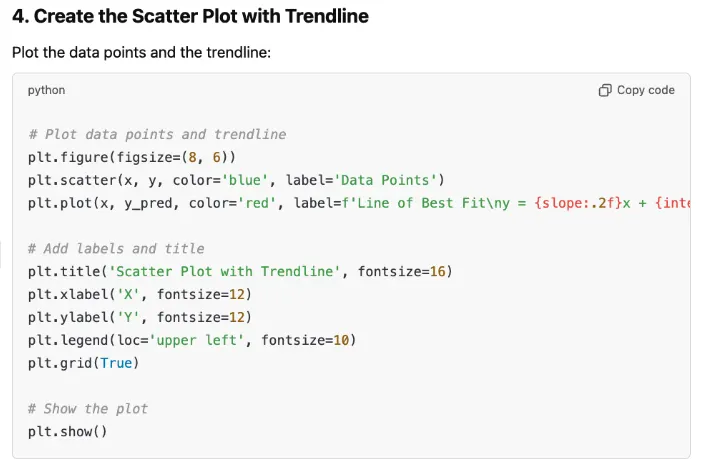Click the plt.scatter code line
This screenshot has width=706, height=473.
[x=235, y=180]
